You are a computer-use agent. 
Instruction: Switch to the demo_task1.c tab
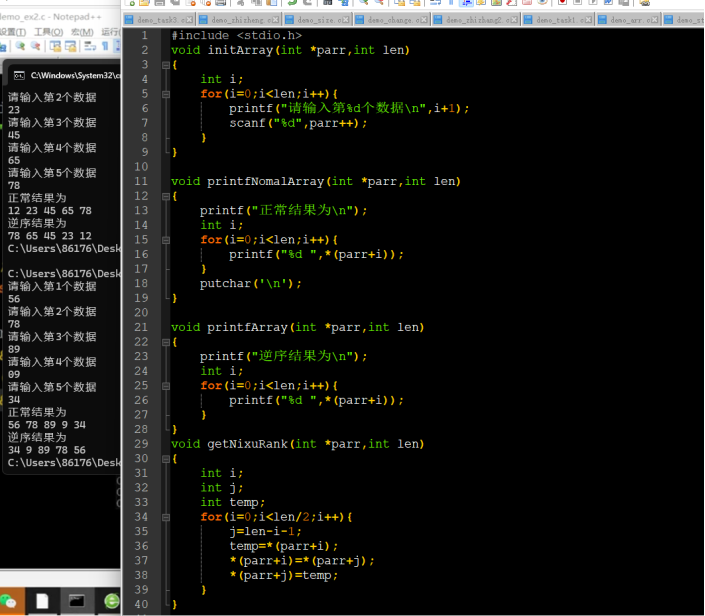558,20
